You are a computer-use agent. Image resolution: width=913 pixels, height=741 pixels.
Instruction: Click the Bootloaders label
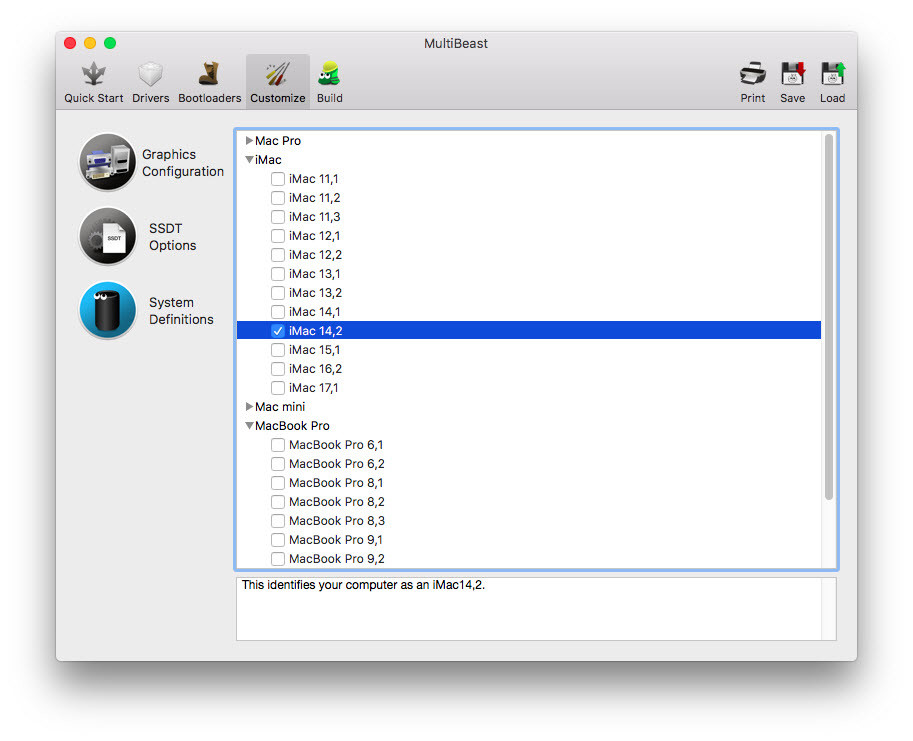[209, 98]
